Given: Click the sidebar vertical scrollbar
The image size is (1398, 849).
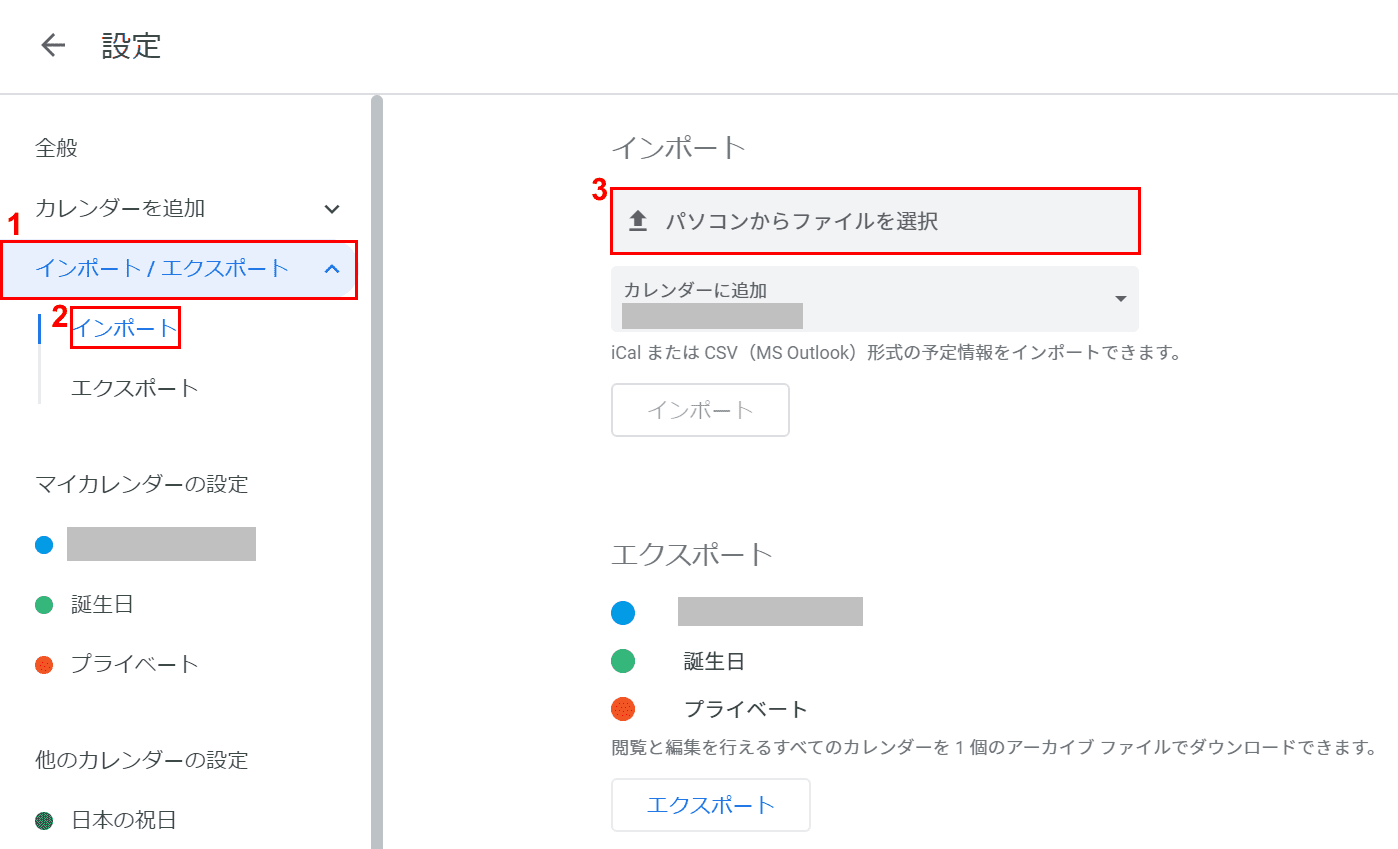Looking at the screenshot, I should [377, 471].
